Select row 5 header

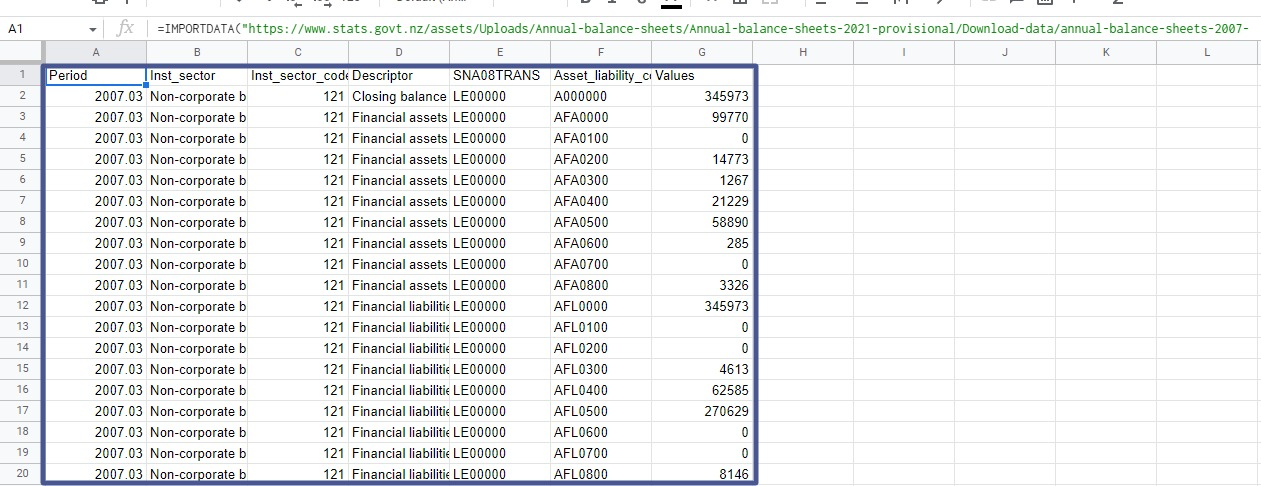(x=21, y=159)
